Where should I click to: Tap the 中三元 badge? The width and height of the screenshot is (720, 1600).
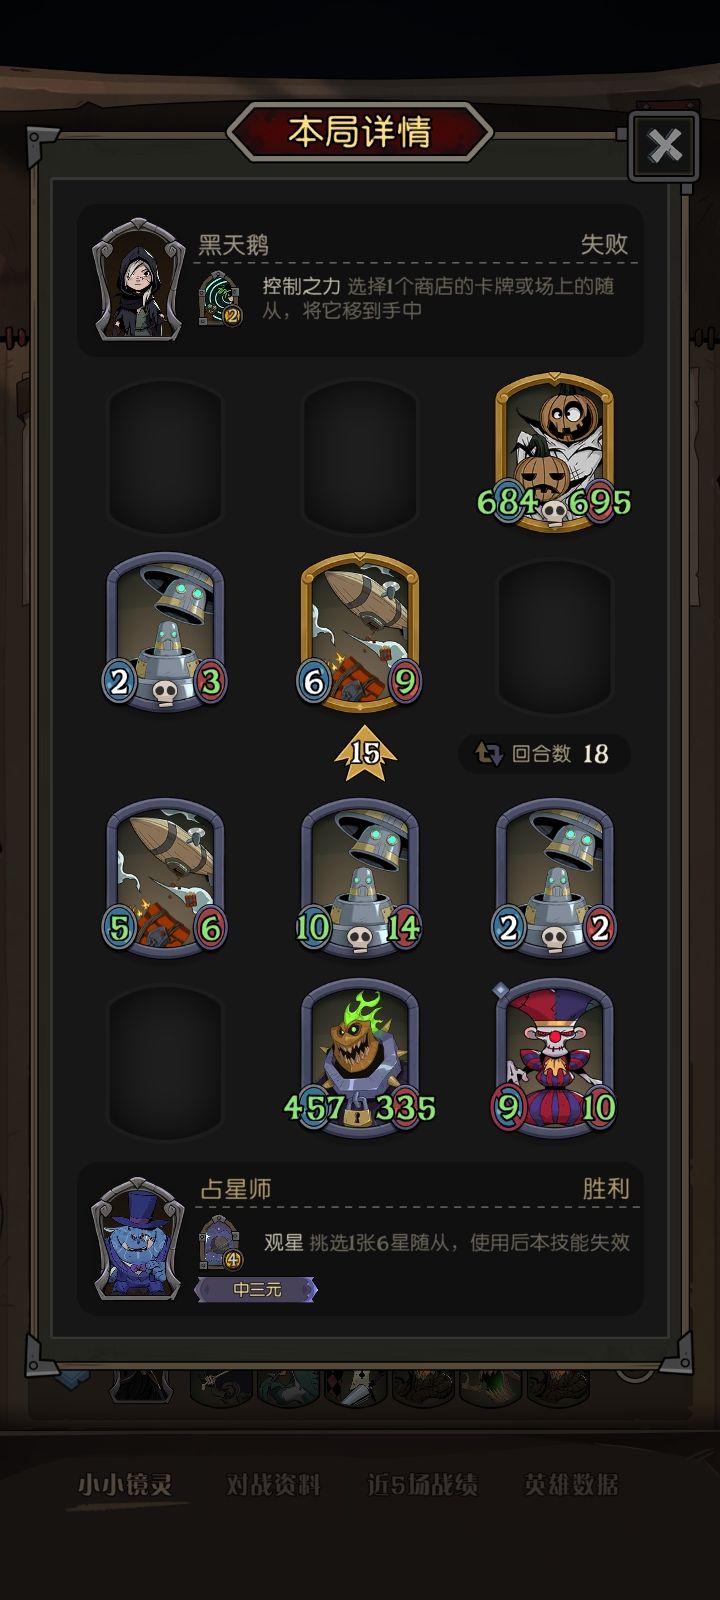tap(256, 1290)
